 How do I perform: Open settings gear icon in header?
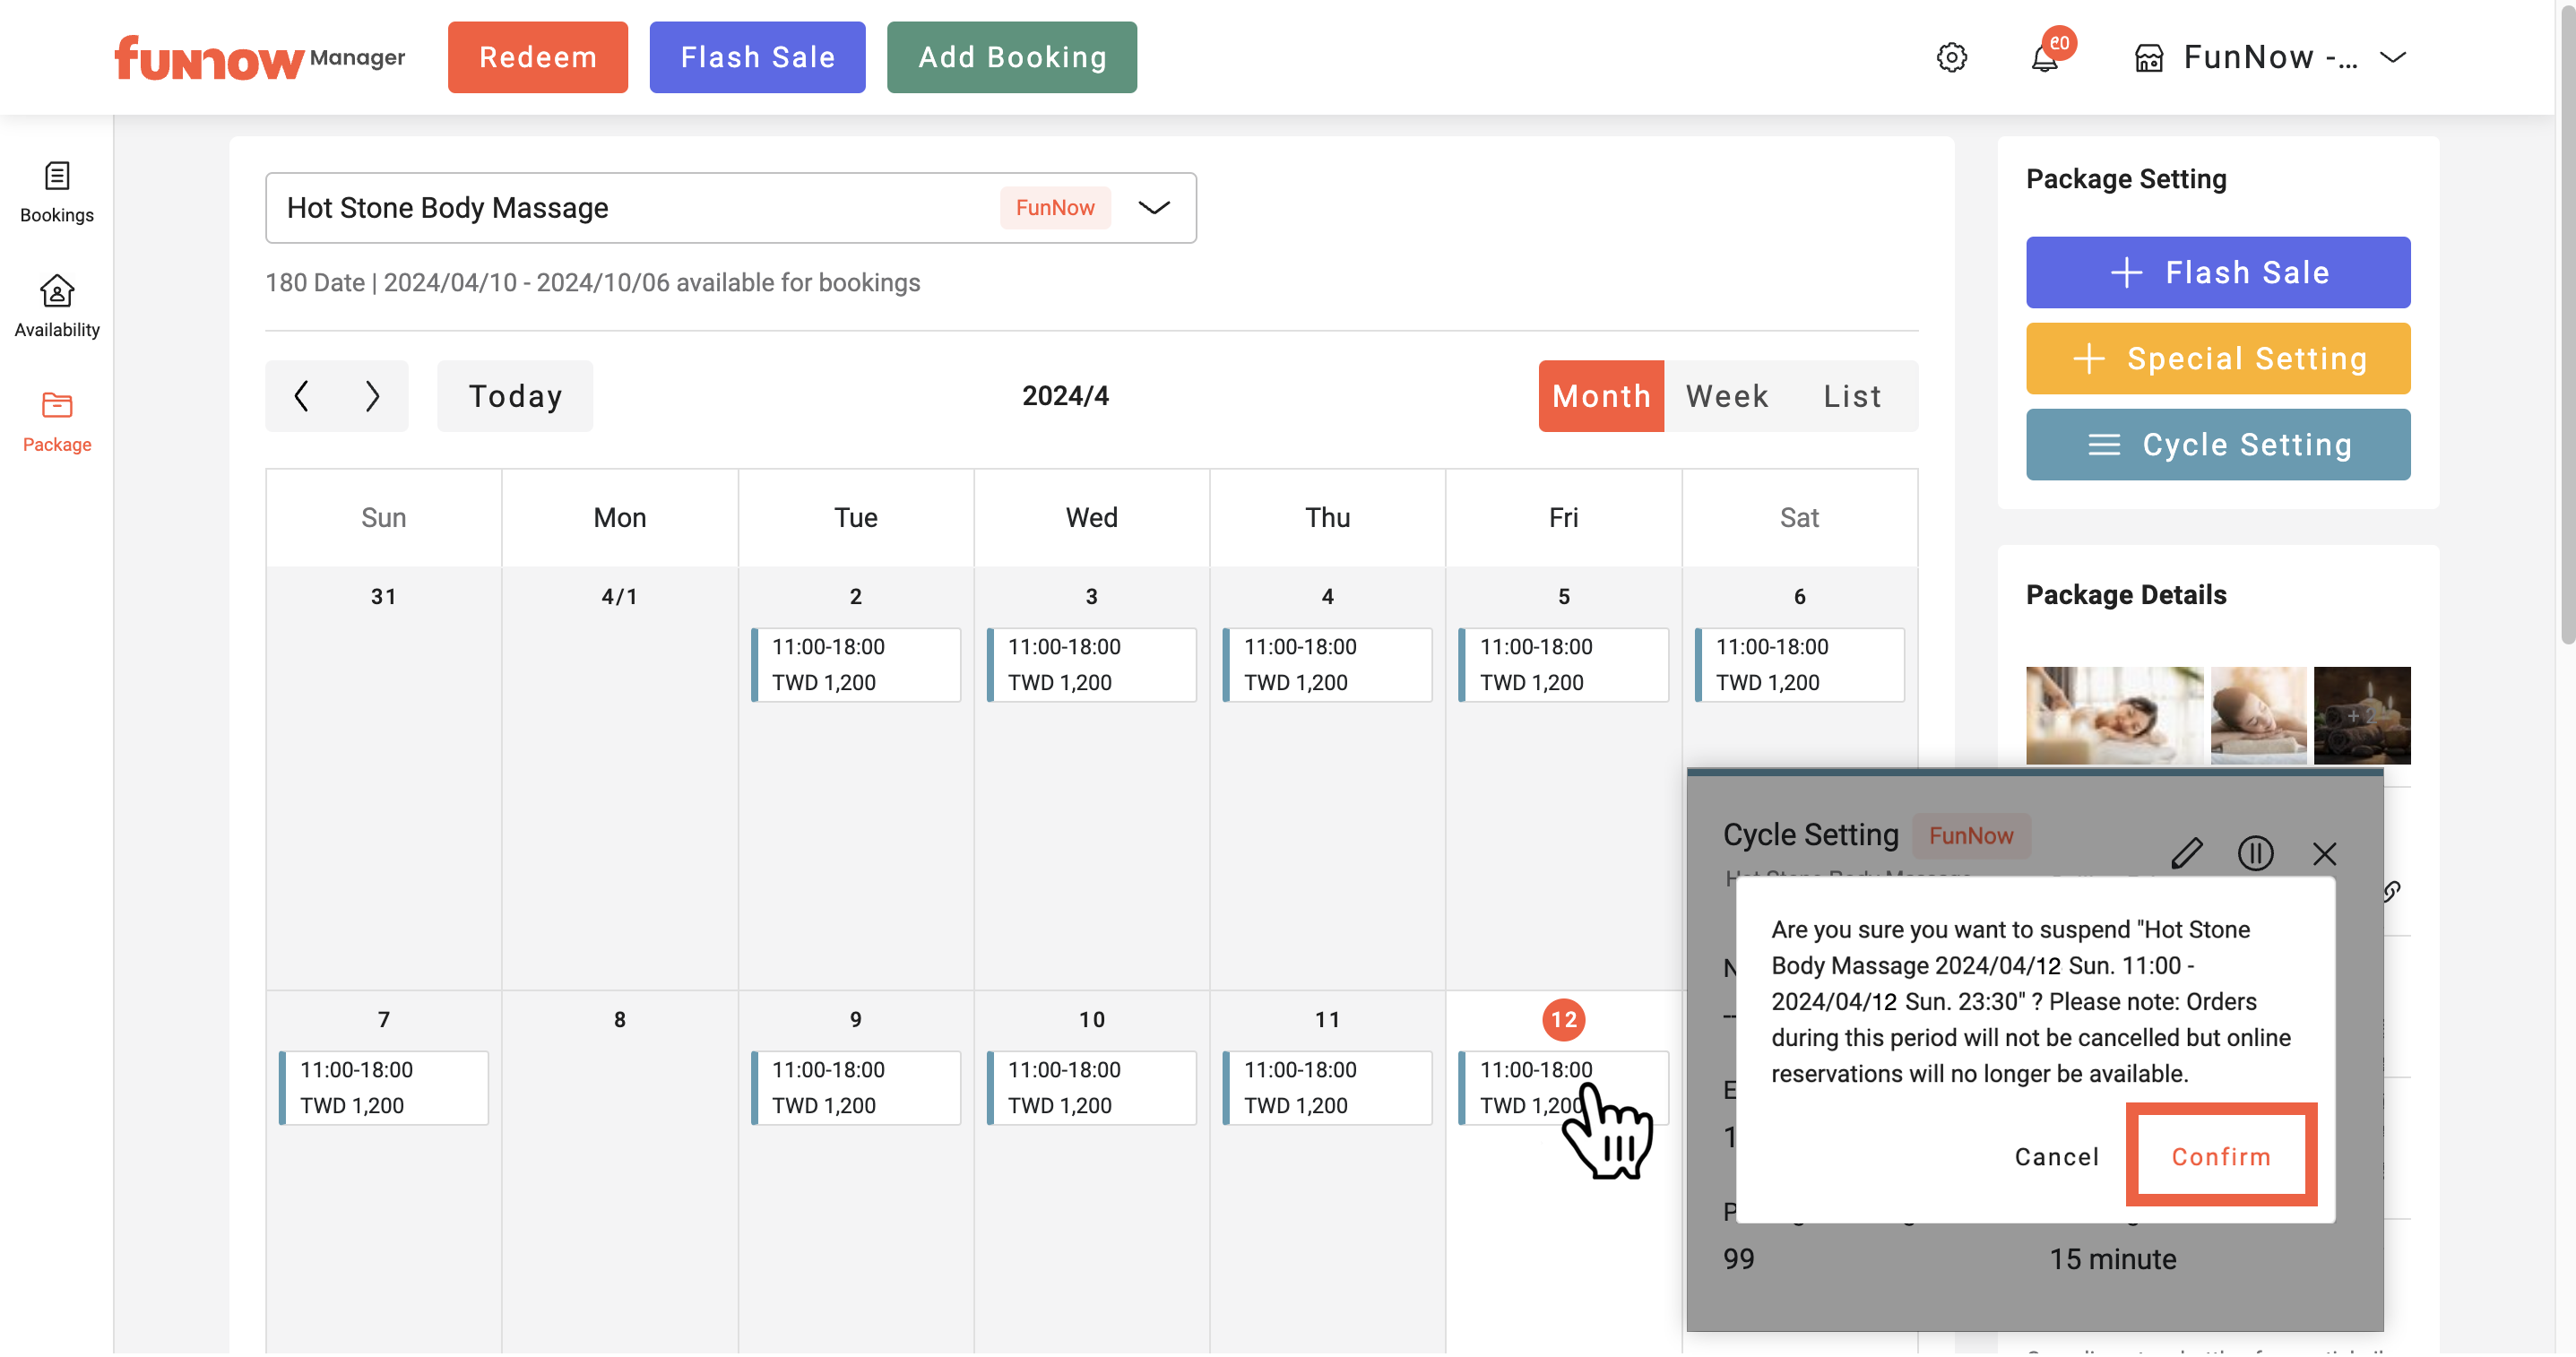(x=1951, y=57)
